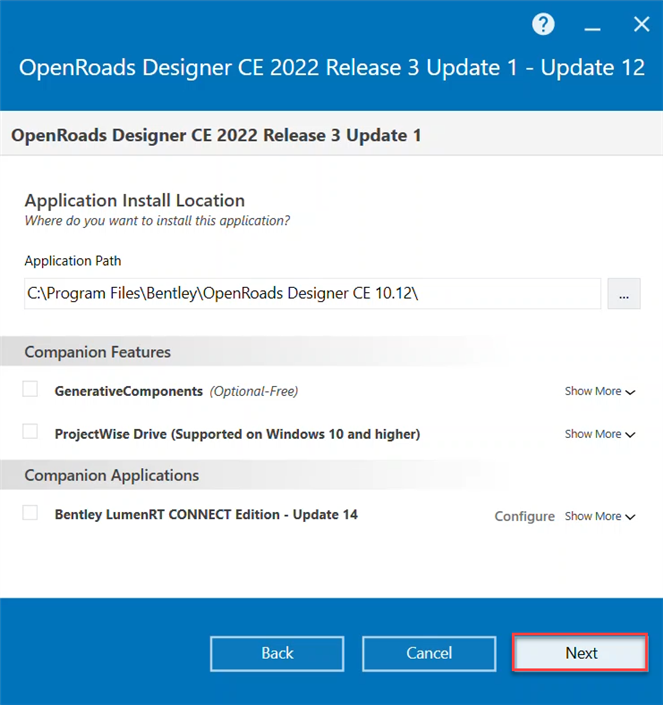Click the Companion Features section header
This screenshot has height=705, width=663.
[98, 352]
